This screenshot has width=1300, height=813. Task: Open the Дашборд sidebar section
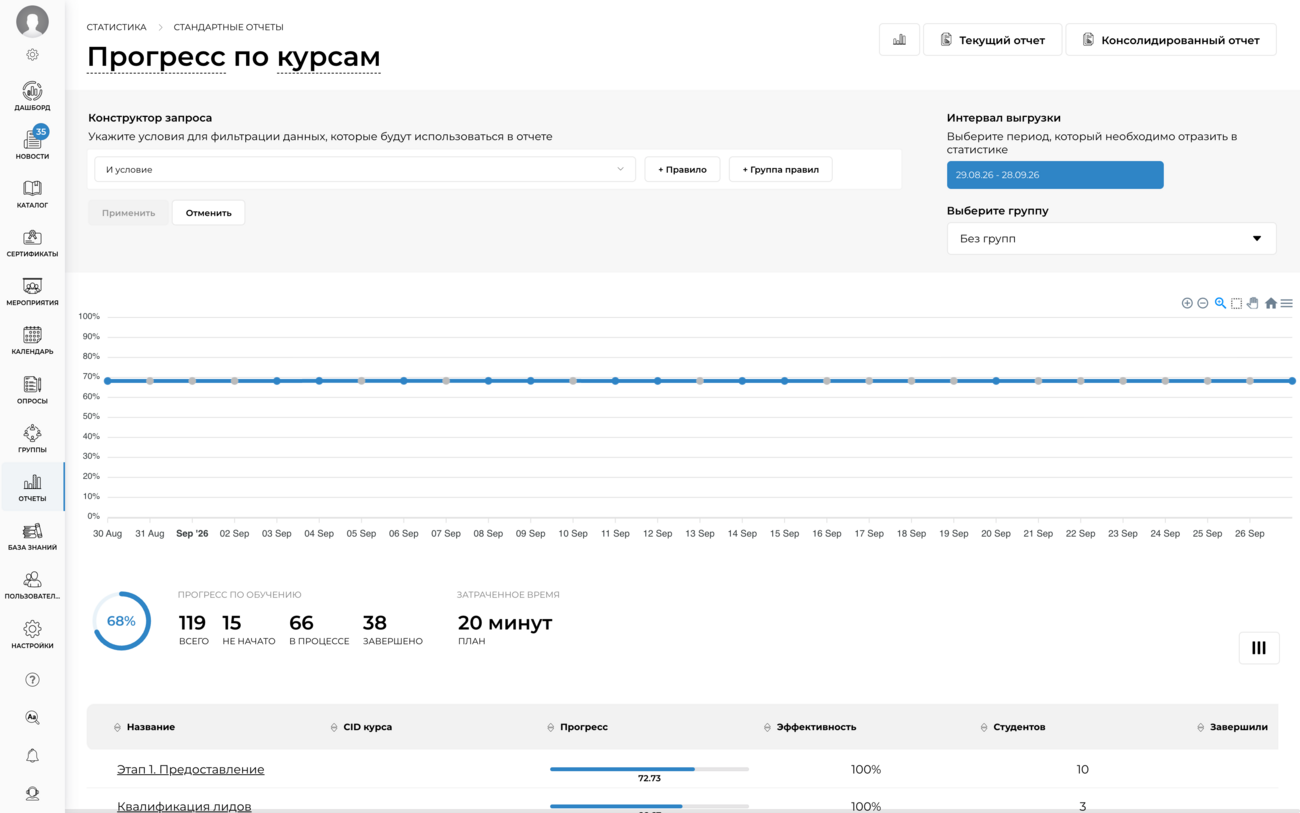tap(32, 96)
